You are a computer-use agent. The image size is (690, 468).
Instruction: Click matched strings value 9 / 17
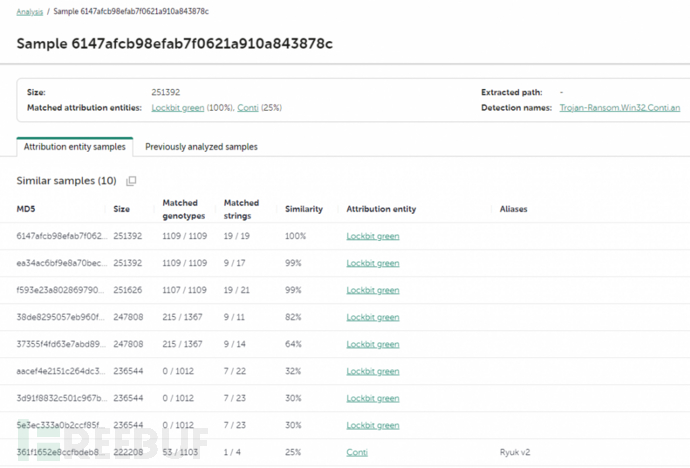point(234,263)
